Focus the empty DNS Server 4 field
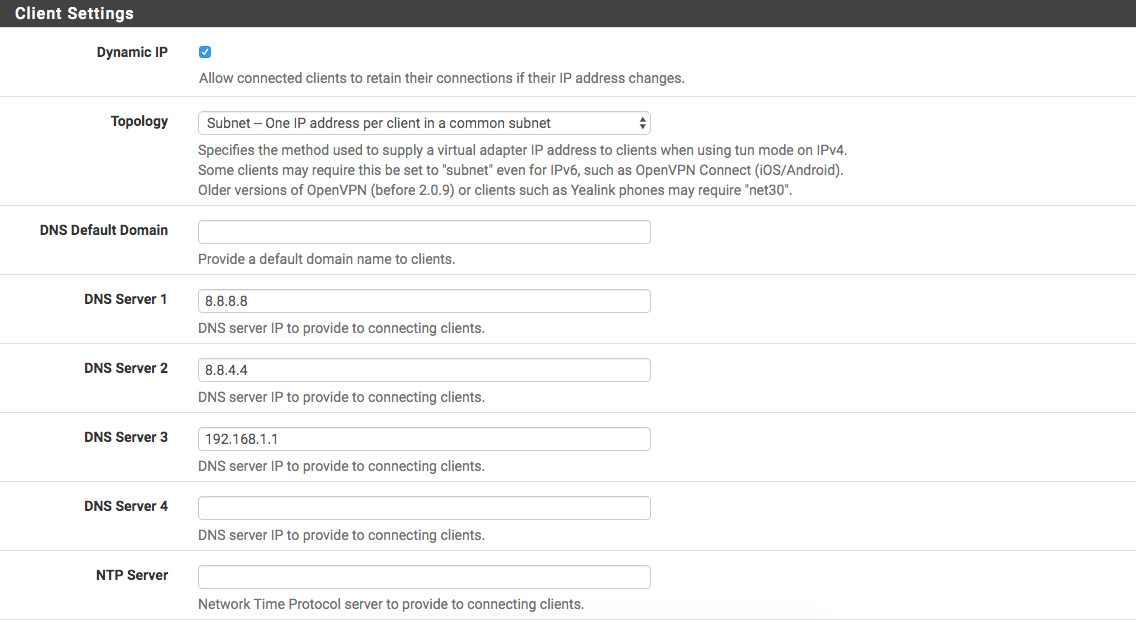 pos(424,507)
